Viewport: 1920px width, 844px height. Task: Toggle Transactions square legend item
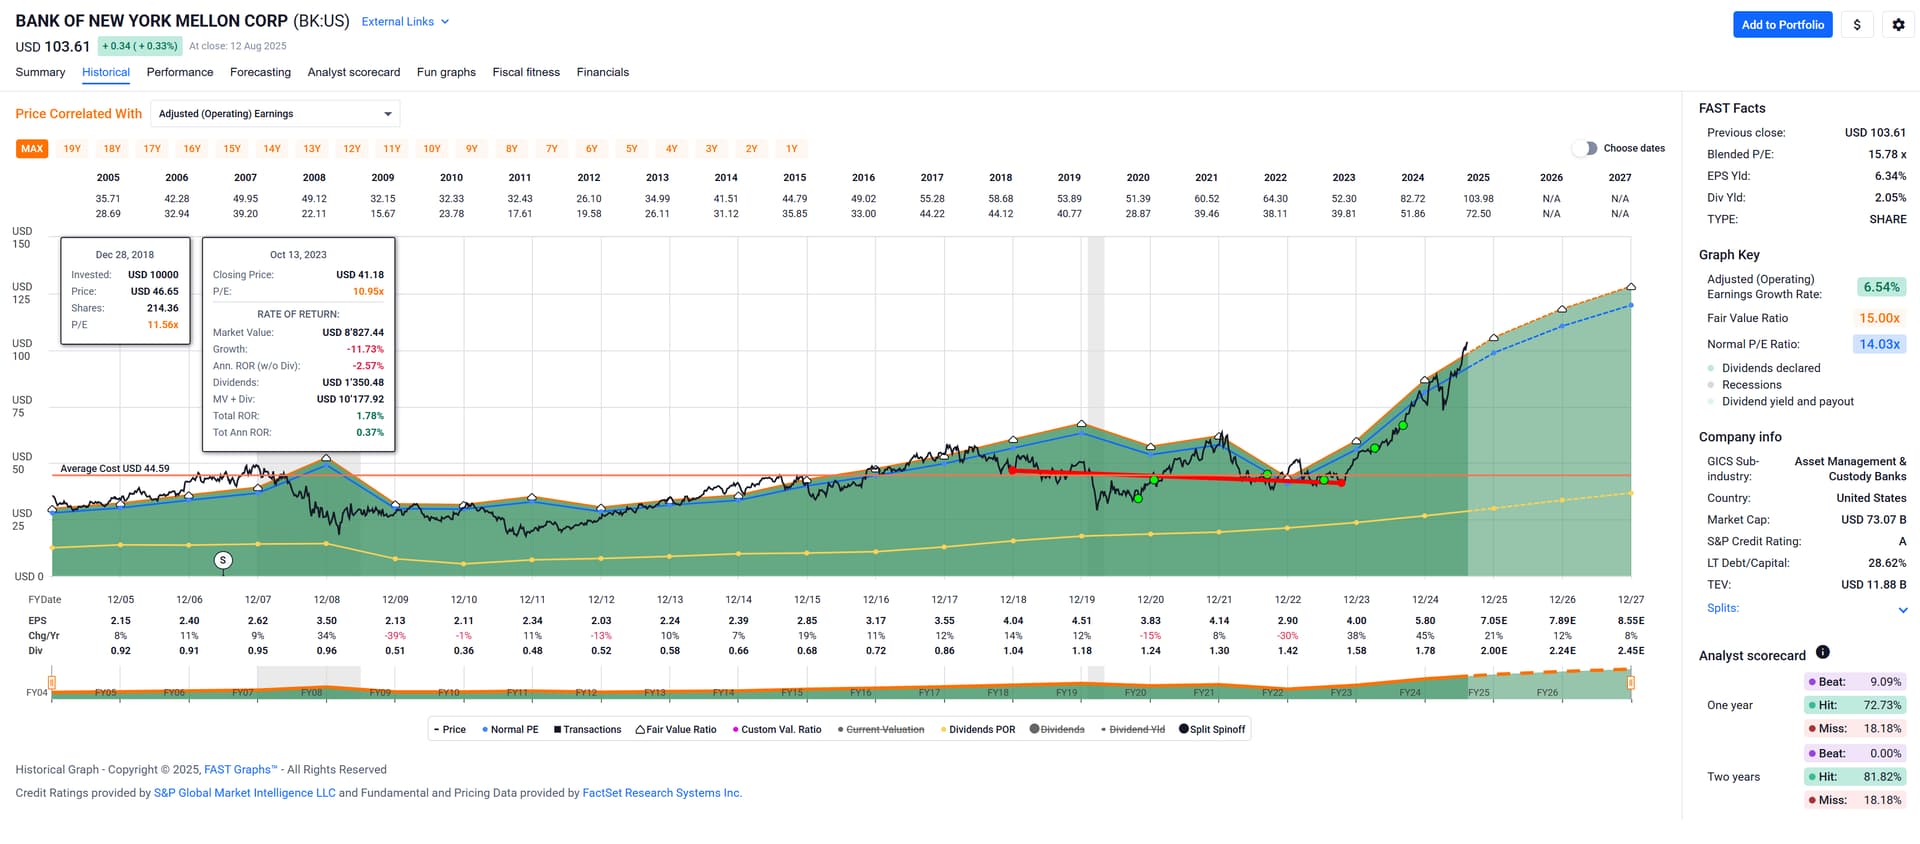click(x=557, y=730)
